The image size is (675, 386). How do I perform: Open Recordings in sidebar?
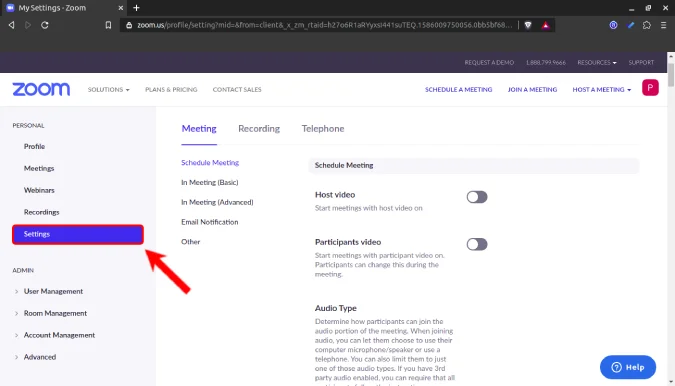pyautogui.click(x=42, y=212)
